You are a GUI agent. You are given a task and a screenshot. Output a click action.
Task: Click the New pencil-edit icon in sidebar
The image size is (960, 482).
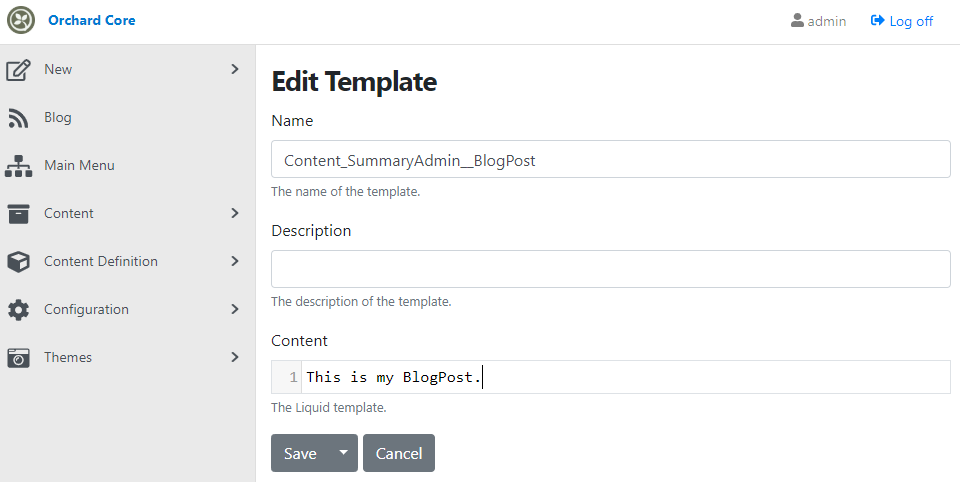(18, 70)
